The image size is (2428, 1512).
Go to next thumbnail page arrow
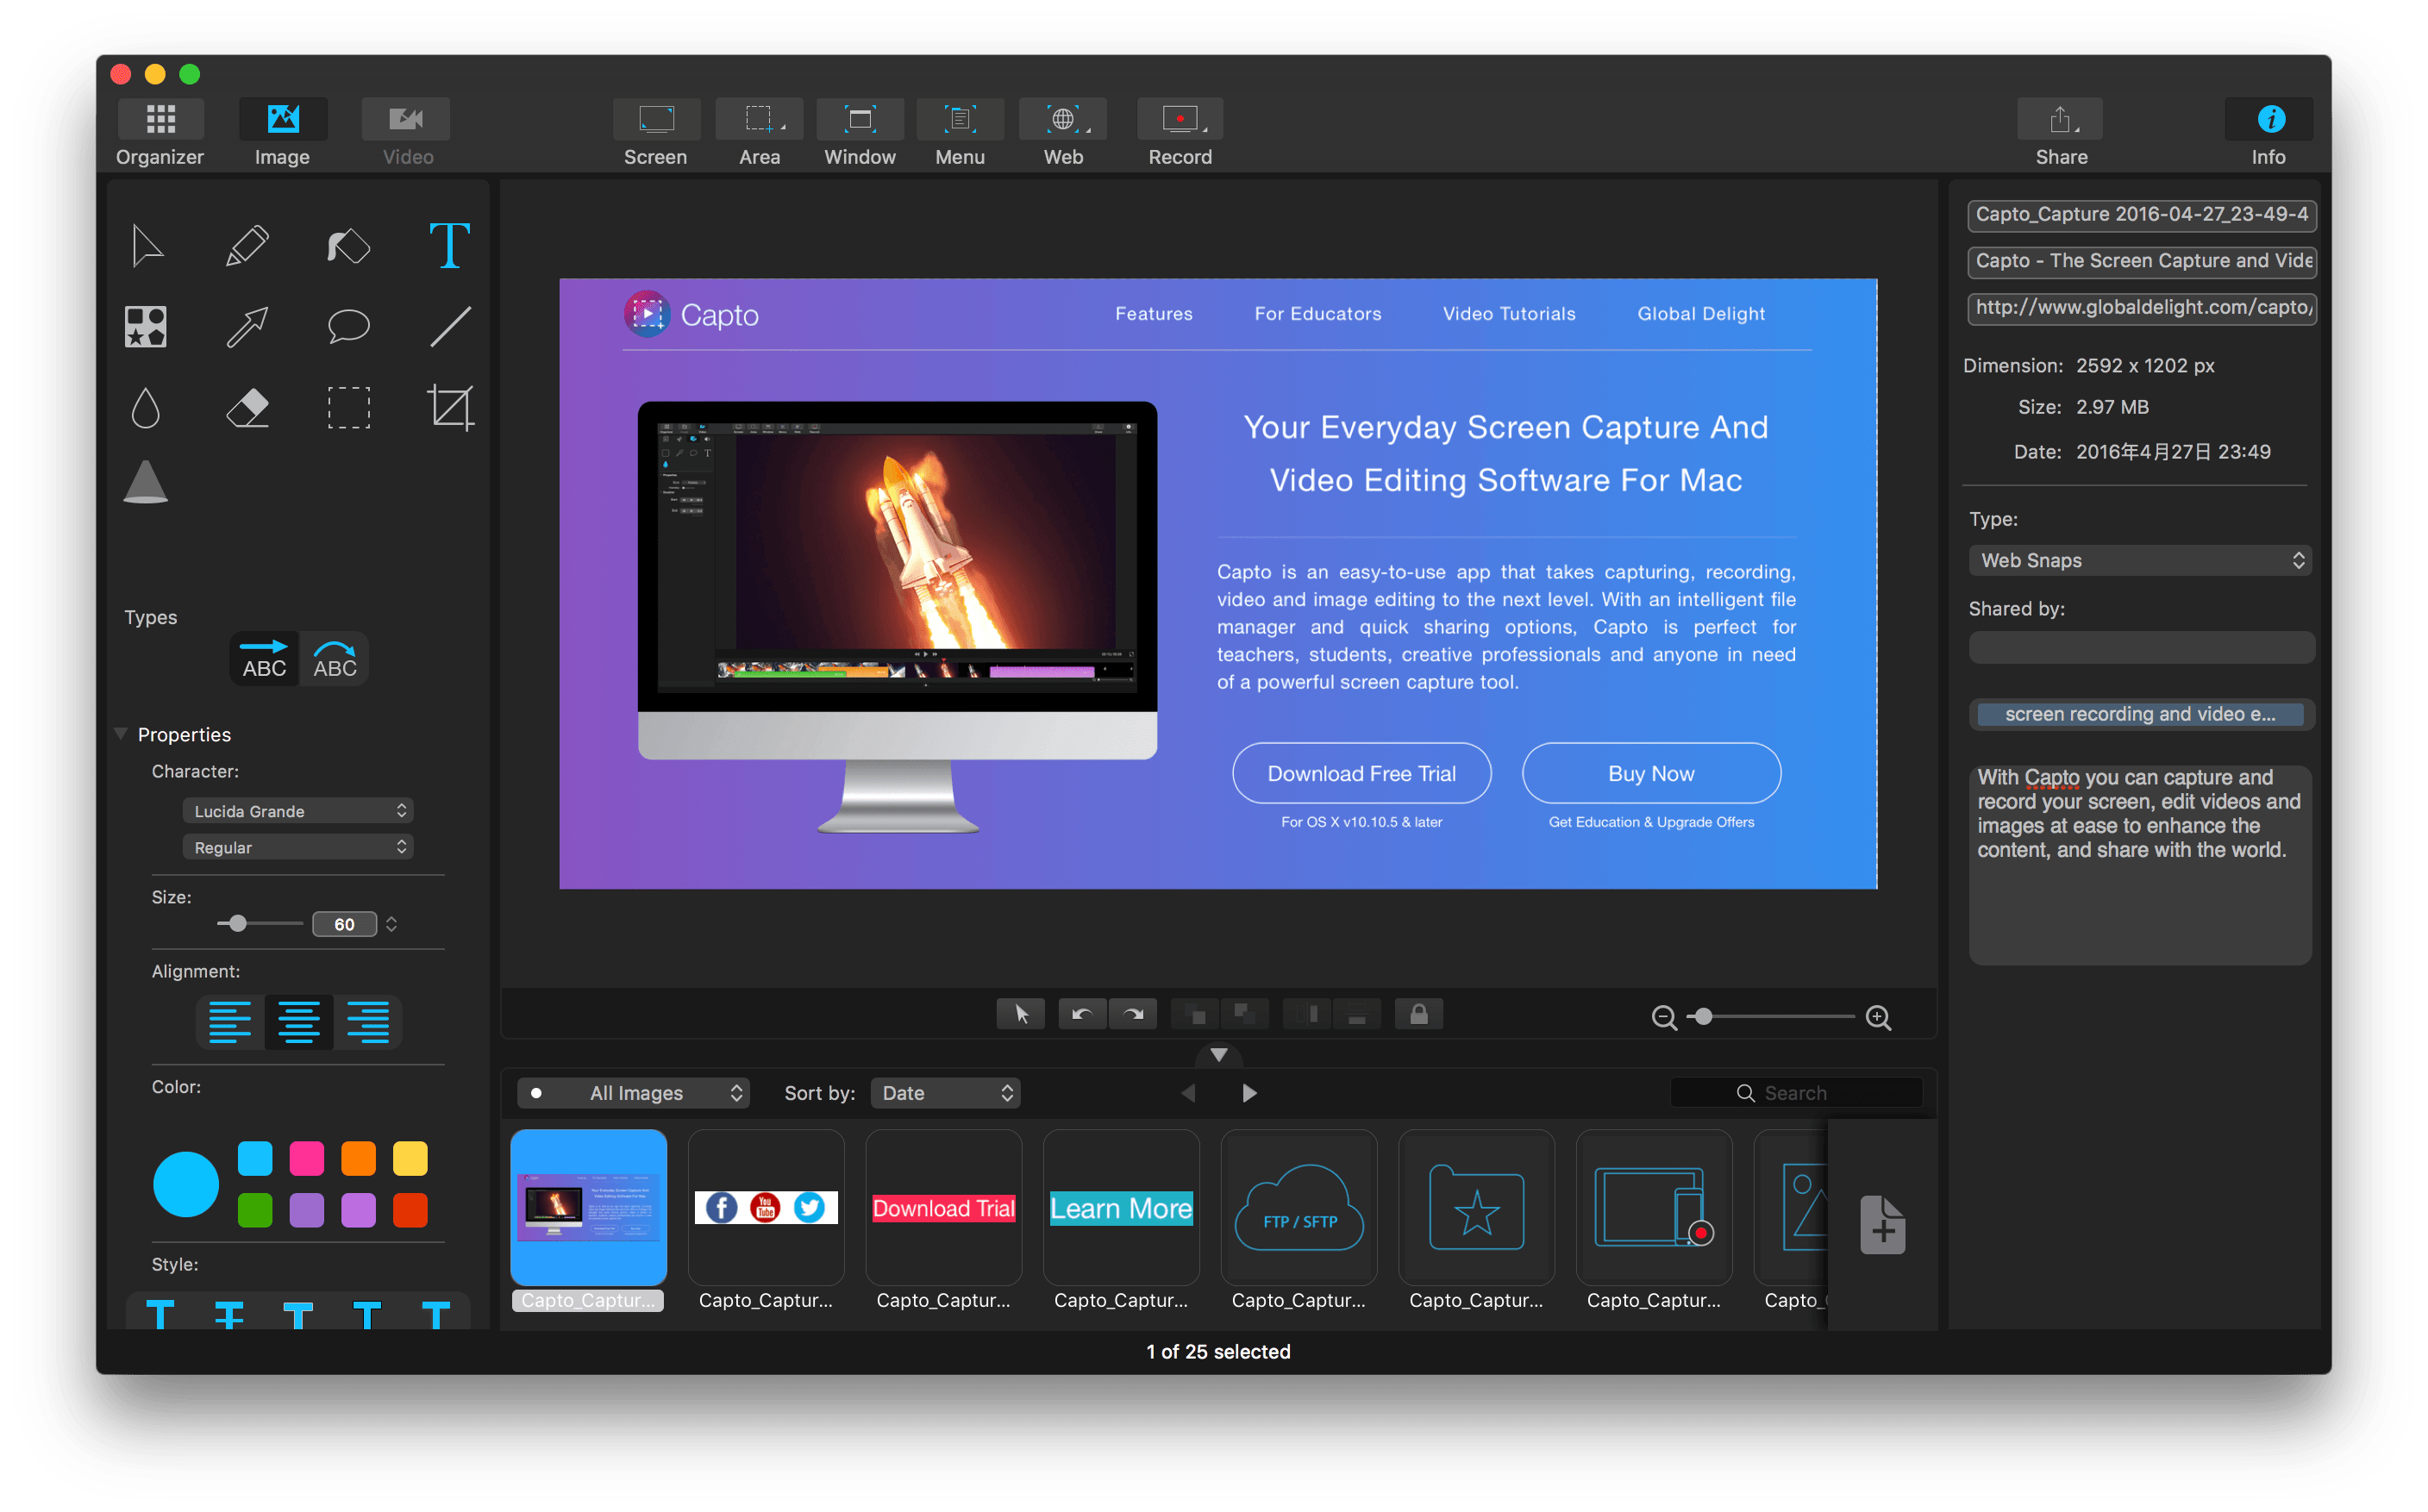pos(1250,1093)
